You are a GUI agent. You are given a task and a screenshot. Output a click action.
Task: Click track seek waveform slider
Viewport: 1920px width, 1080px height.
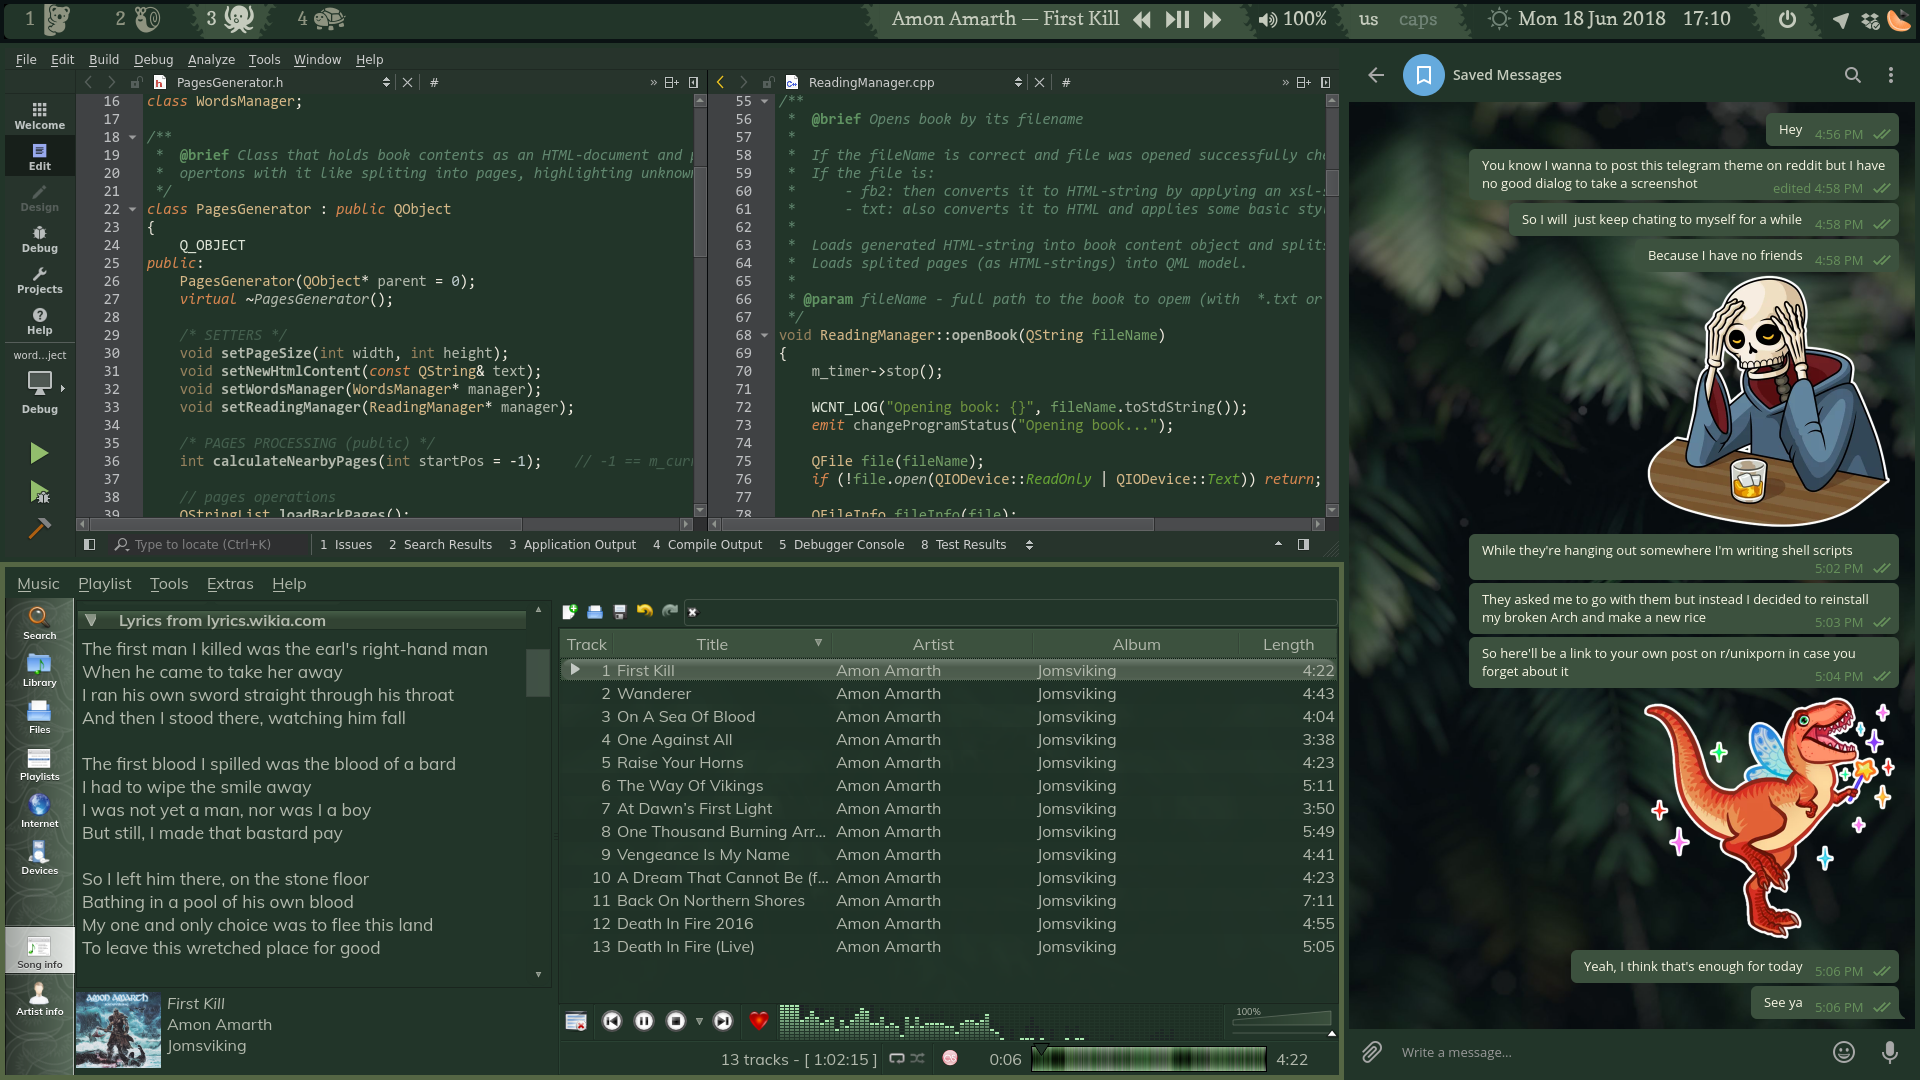(x=1150, y=1059)
